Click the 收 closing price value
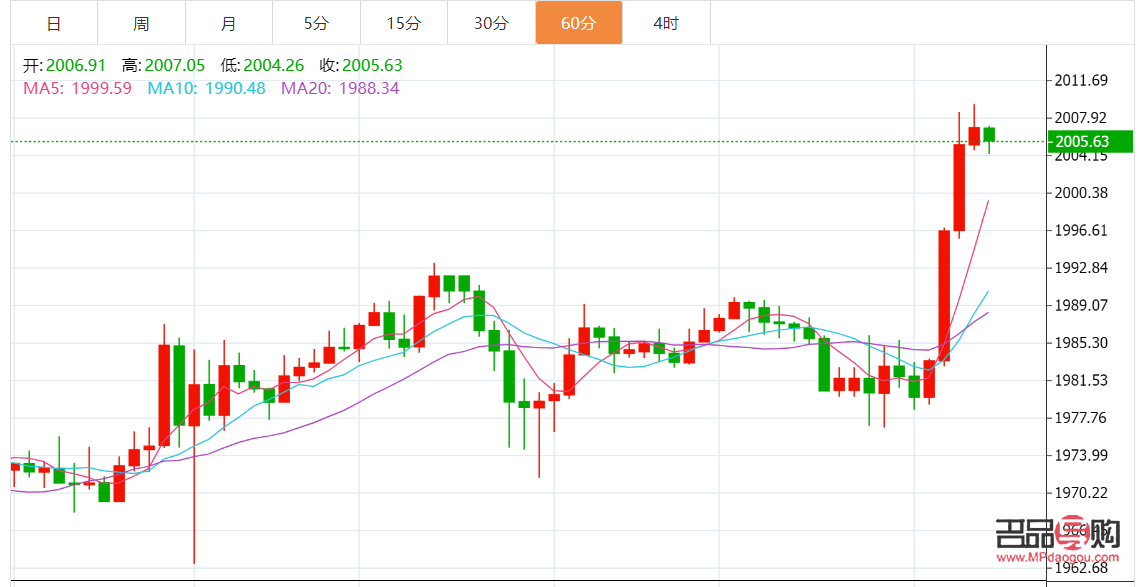Image resolution: width=1143 pixels, height=587 pixels. pos(372,66)
